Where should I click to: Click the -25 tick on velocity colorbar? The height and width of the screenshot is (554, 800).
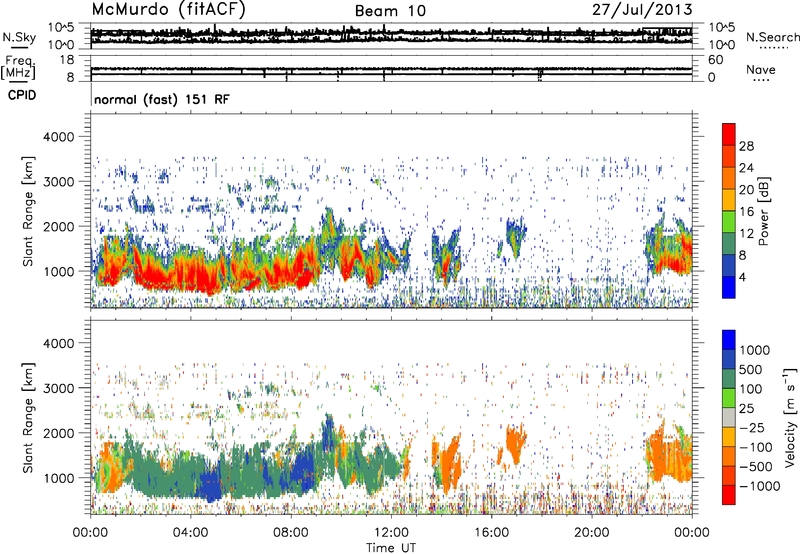pyautogui.click(x=752, y=427)
